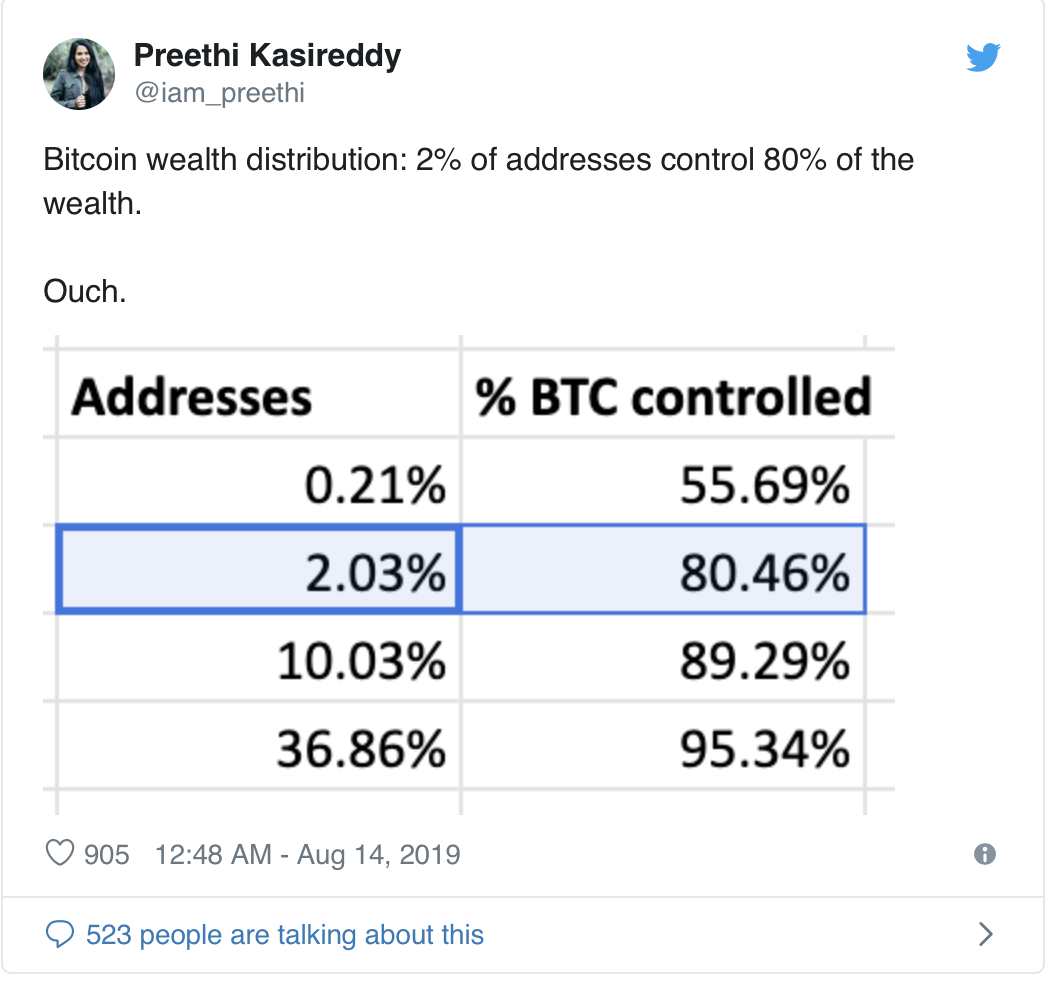This screenshot has width=1050, height=996.
Task: Click the Addresses column header
Action: point(192,397)
